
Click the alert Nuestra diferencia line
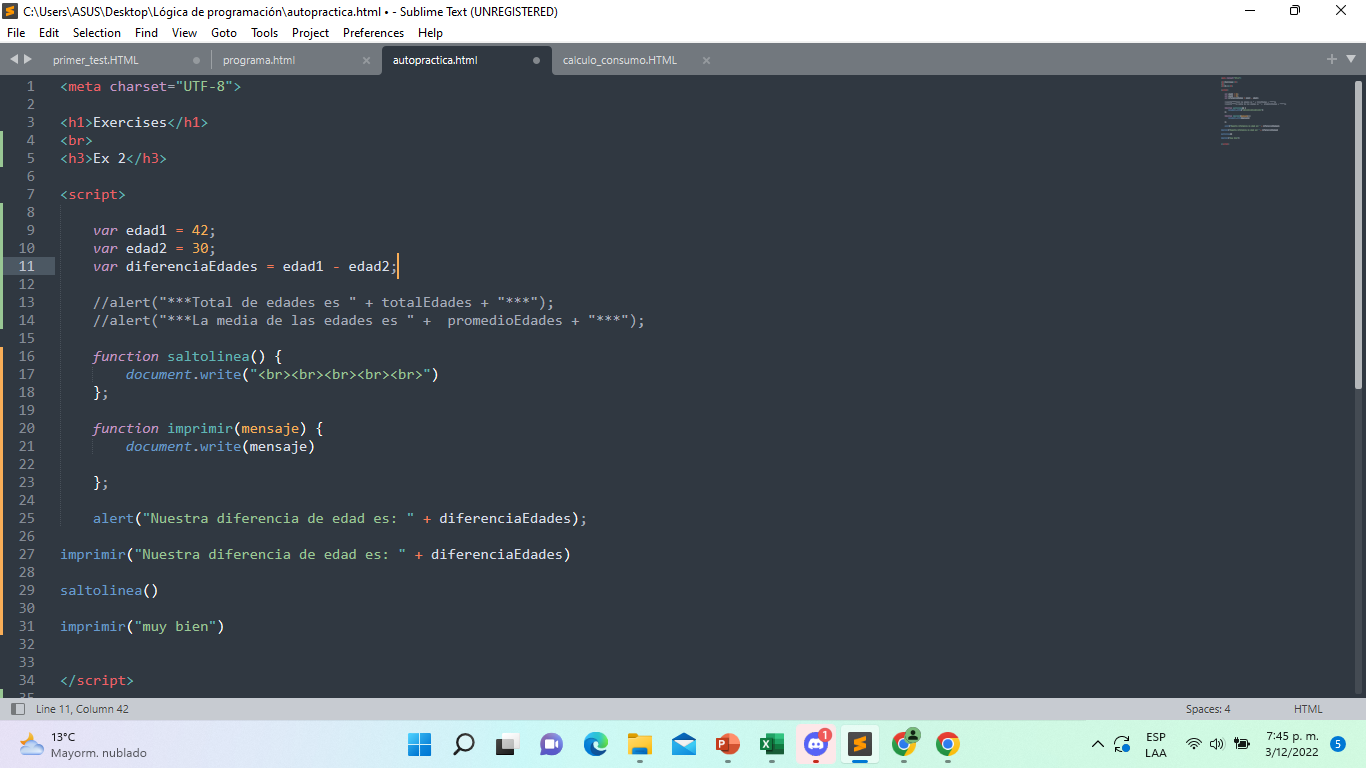point(340,518)
